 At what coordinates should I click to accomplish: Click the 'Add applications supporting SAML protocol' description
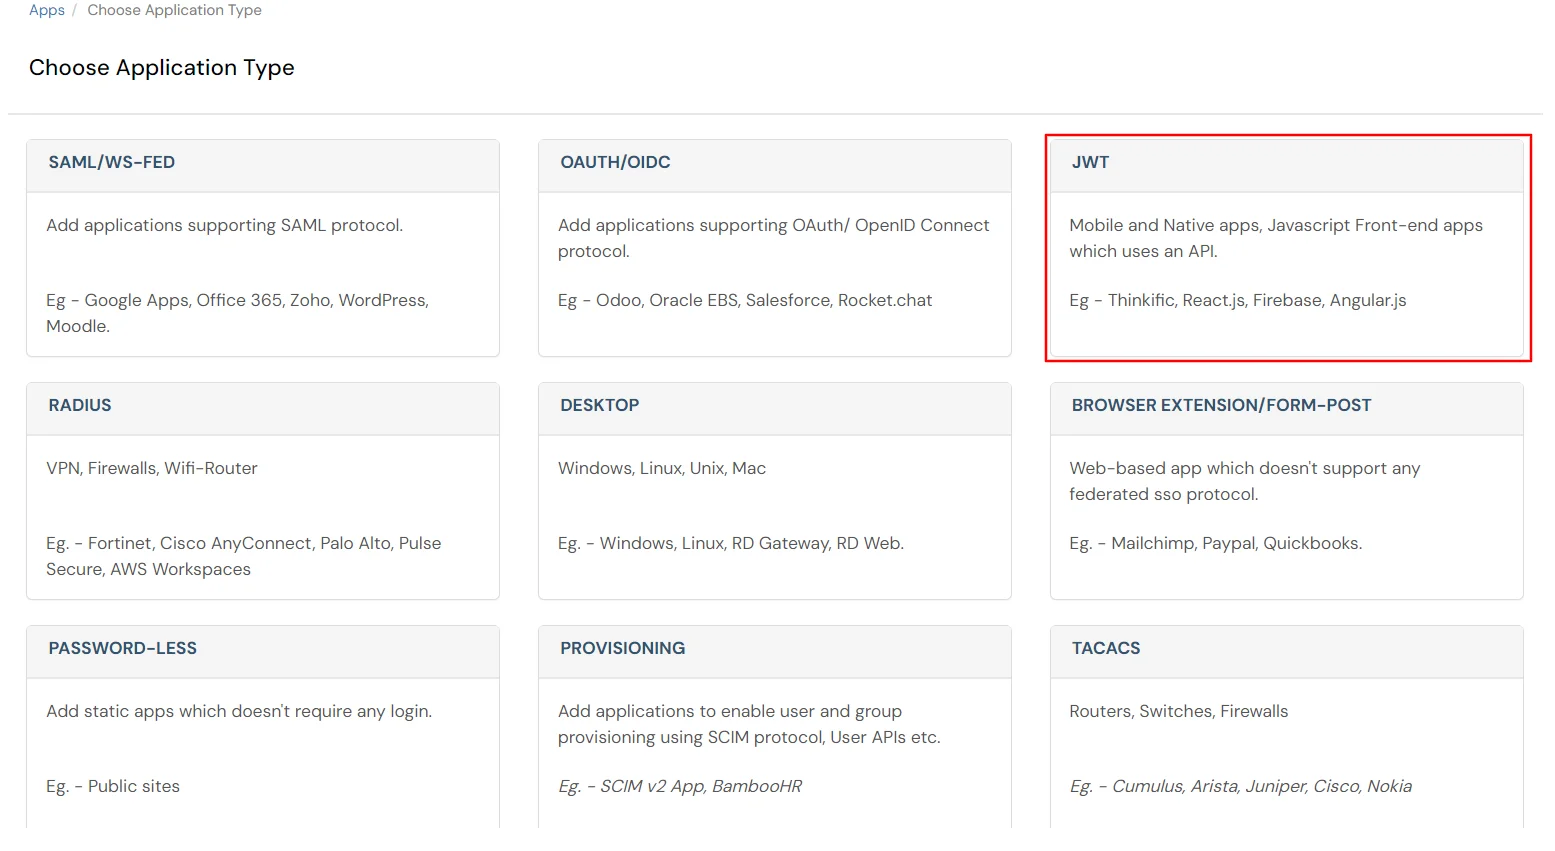[224, 226]
